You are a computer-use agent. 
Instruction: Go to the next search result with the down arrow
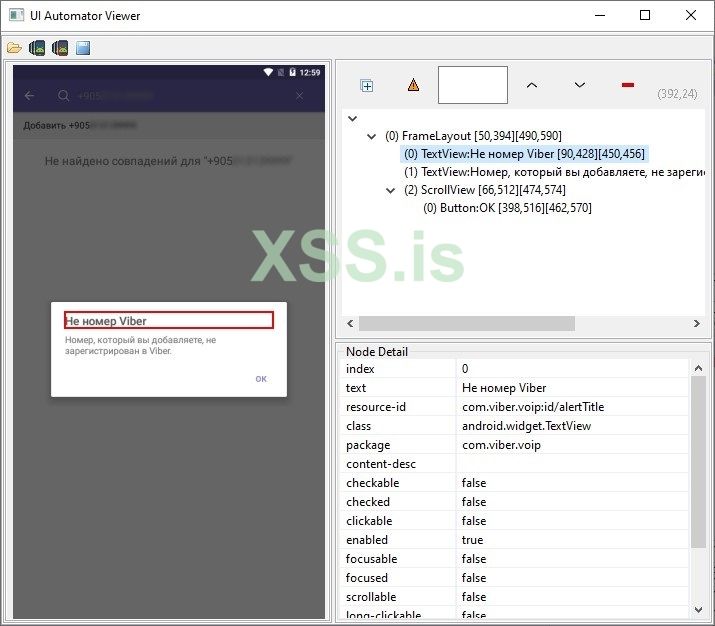pos(580,85)
